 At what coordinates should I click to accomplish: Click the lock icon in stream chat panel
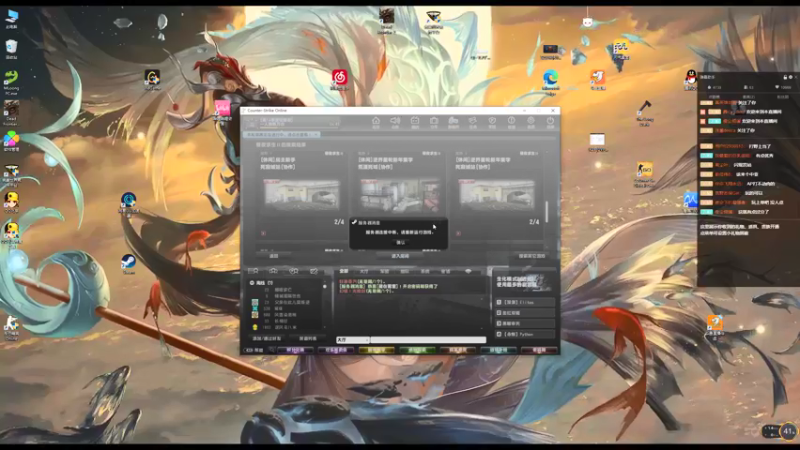(785, 77)
